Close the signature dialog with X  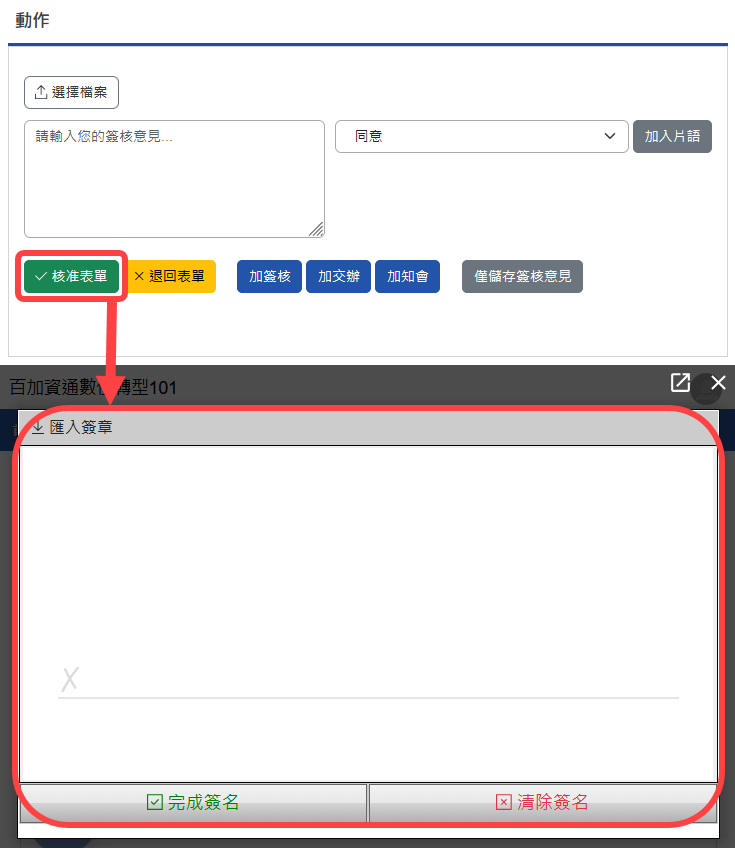click(718, 382)
